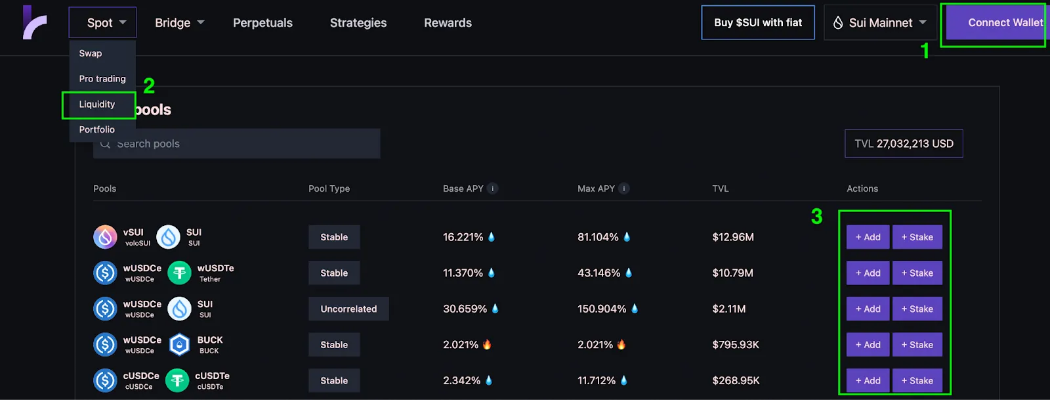Expand the Bridge dropdown

180,22
